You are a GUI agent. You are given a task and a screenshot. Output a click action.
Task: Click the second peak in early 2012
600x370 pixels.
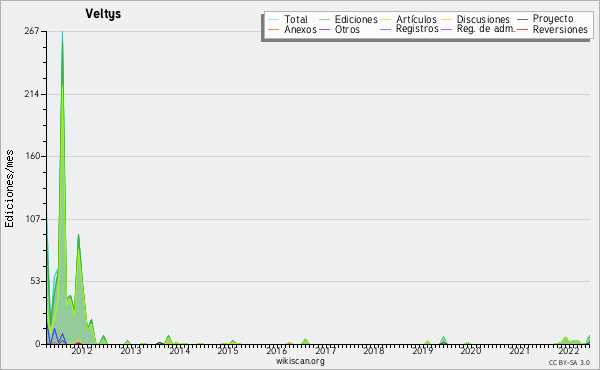(78, 235)
